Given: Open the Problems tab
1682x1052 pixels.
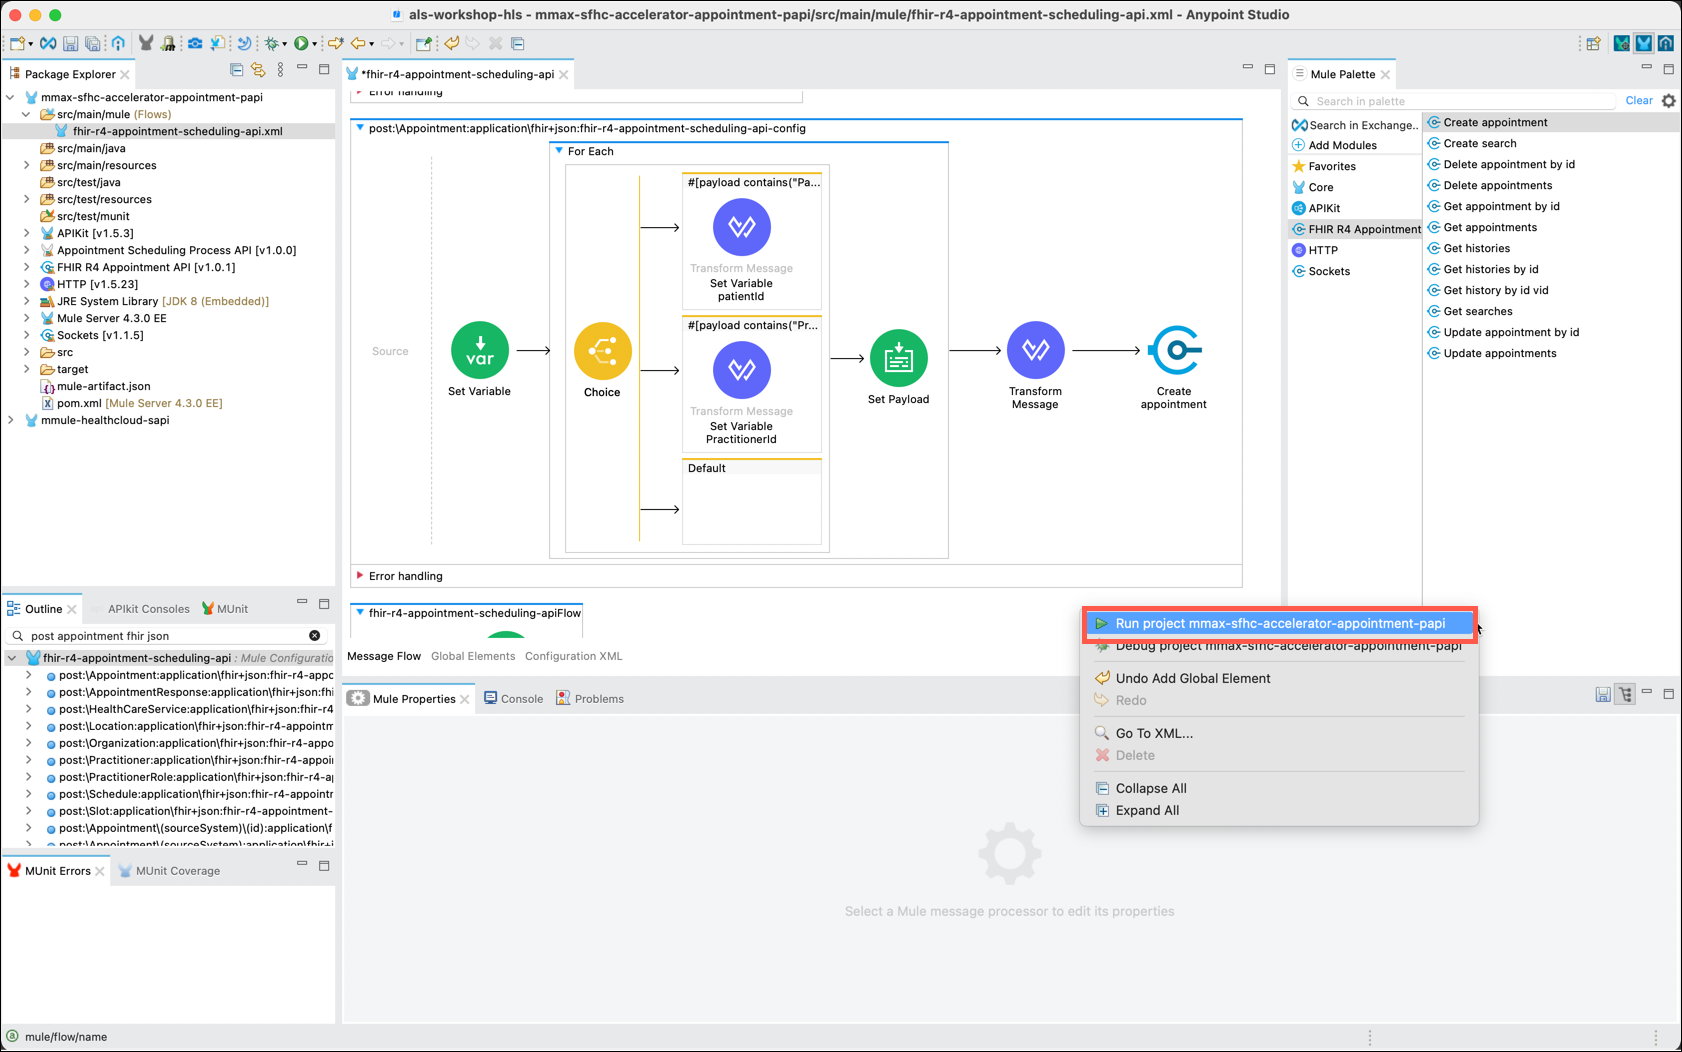Looking at the screenshot, I should tap(590, 699).
